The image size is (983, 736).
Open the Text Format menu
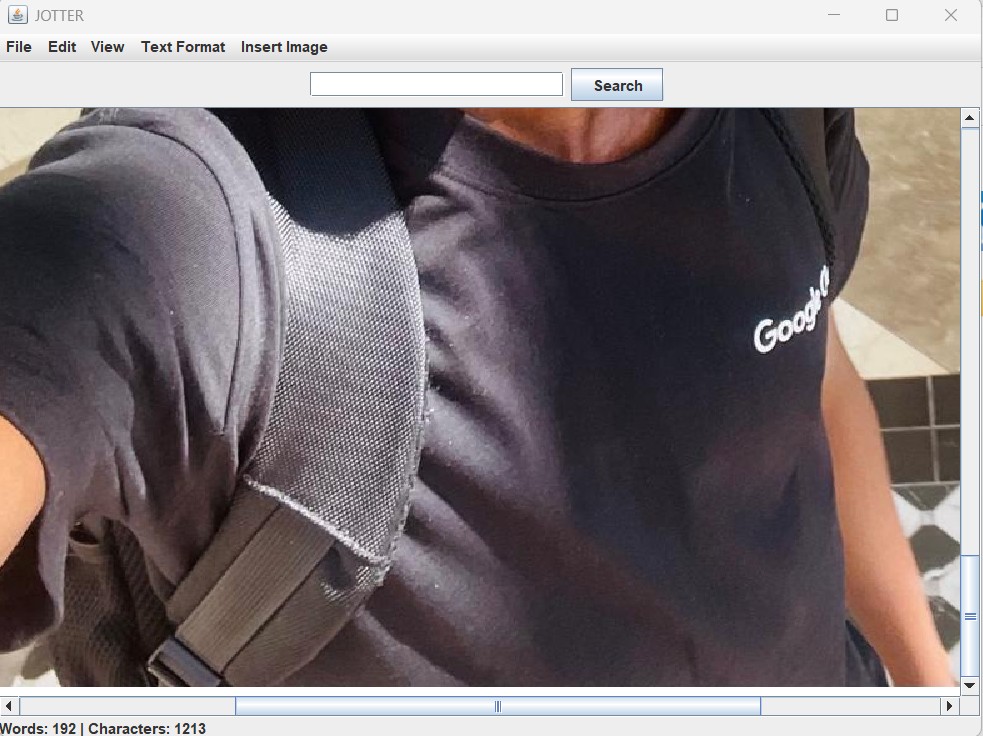(183, 47)
